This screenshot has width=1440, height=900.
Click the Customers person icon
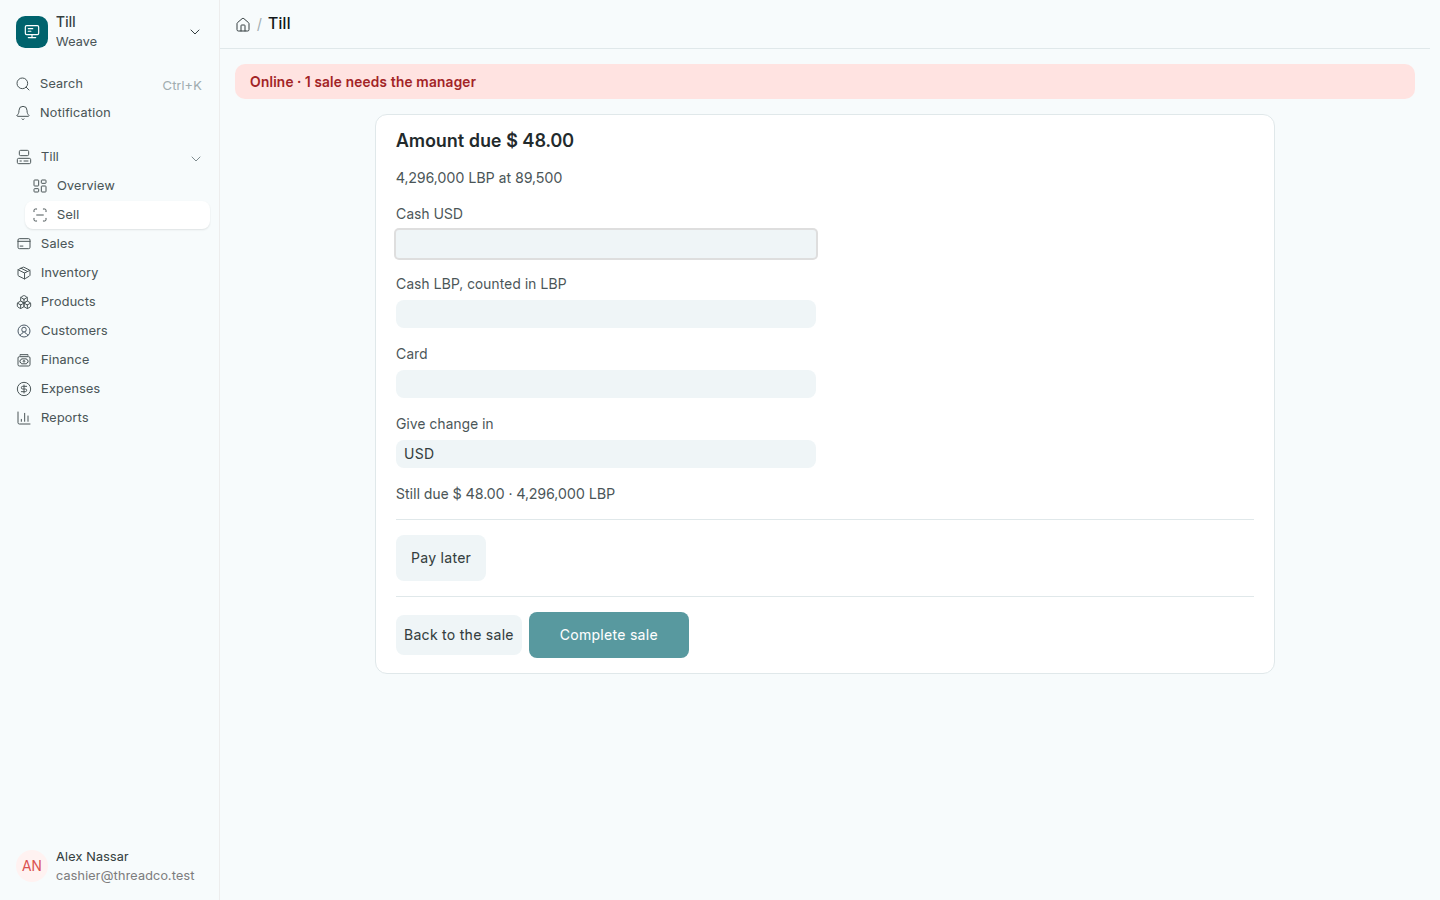(x=24, y=331)
